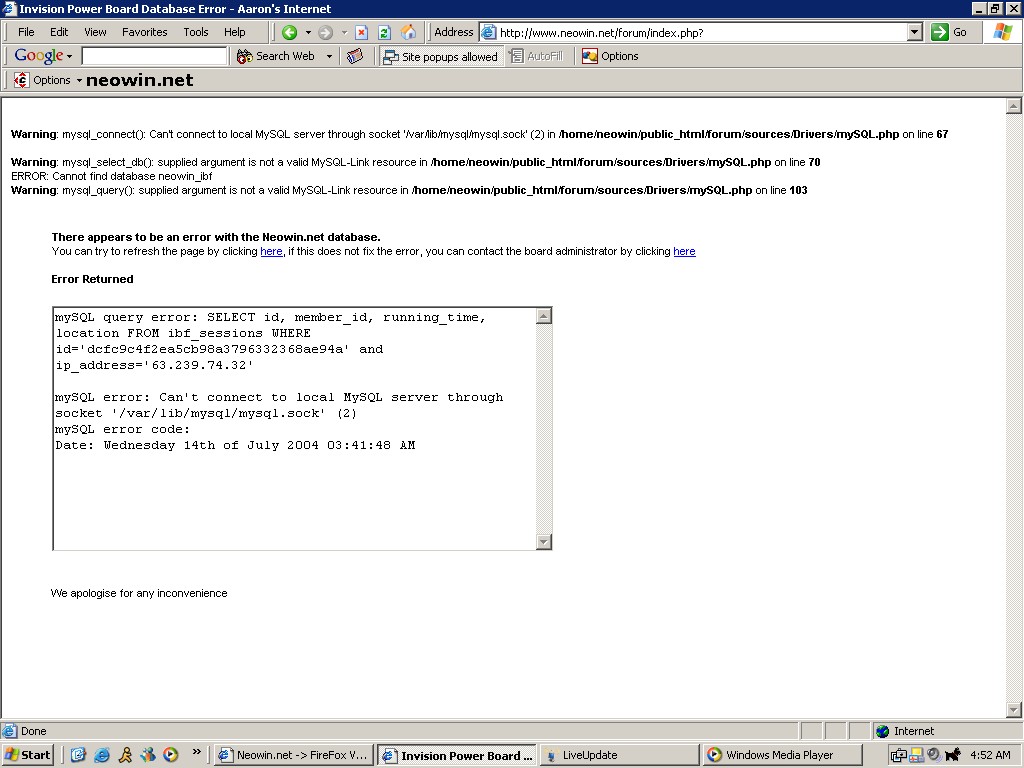Screen dimensions: 1024x768
Task: Open the Back button history dropdown
Action: tap(308, 32)
